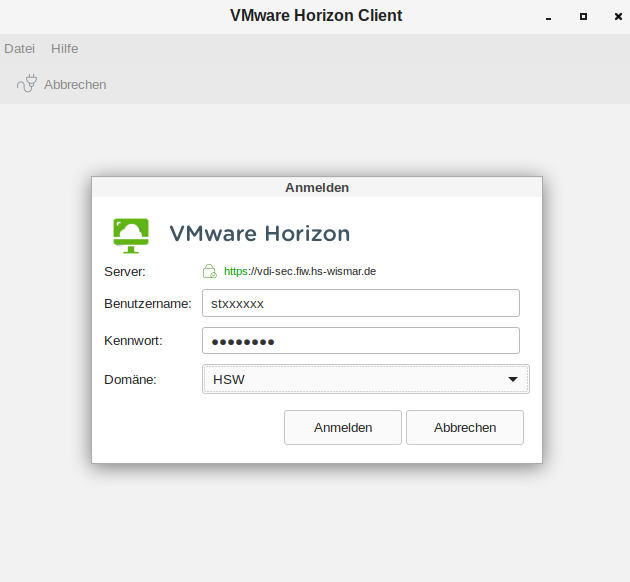This screenshot has width=630, height=582.
Task: Focus the Kennwort password field
Action: (361, 341)
